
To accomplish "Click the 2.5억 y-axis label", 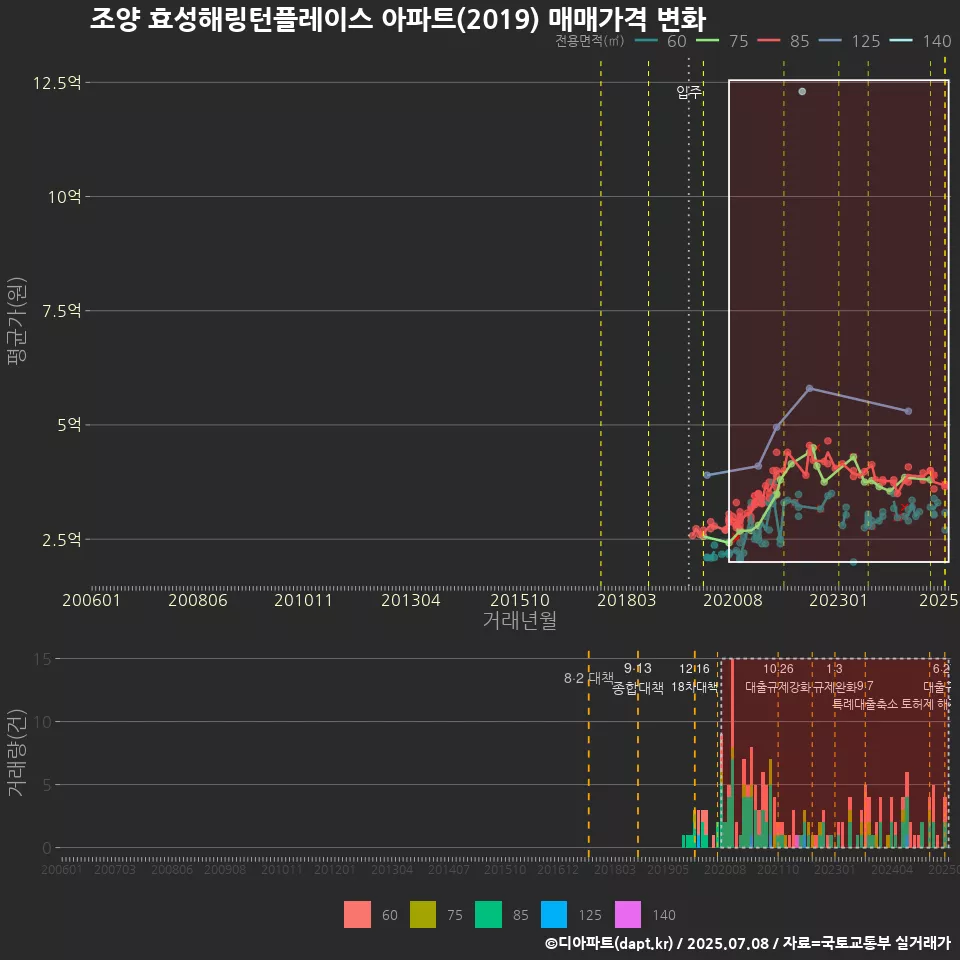I will point(62,539).
